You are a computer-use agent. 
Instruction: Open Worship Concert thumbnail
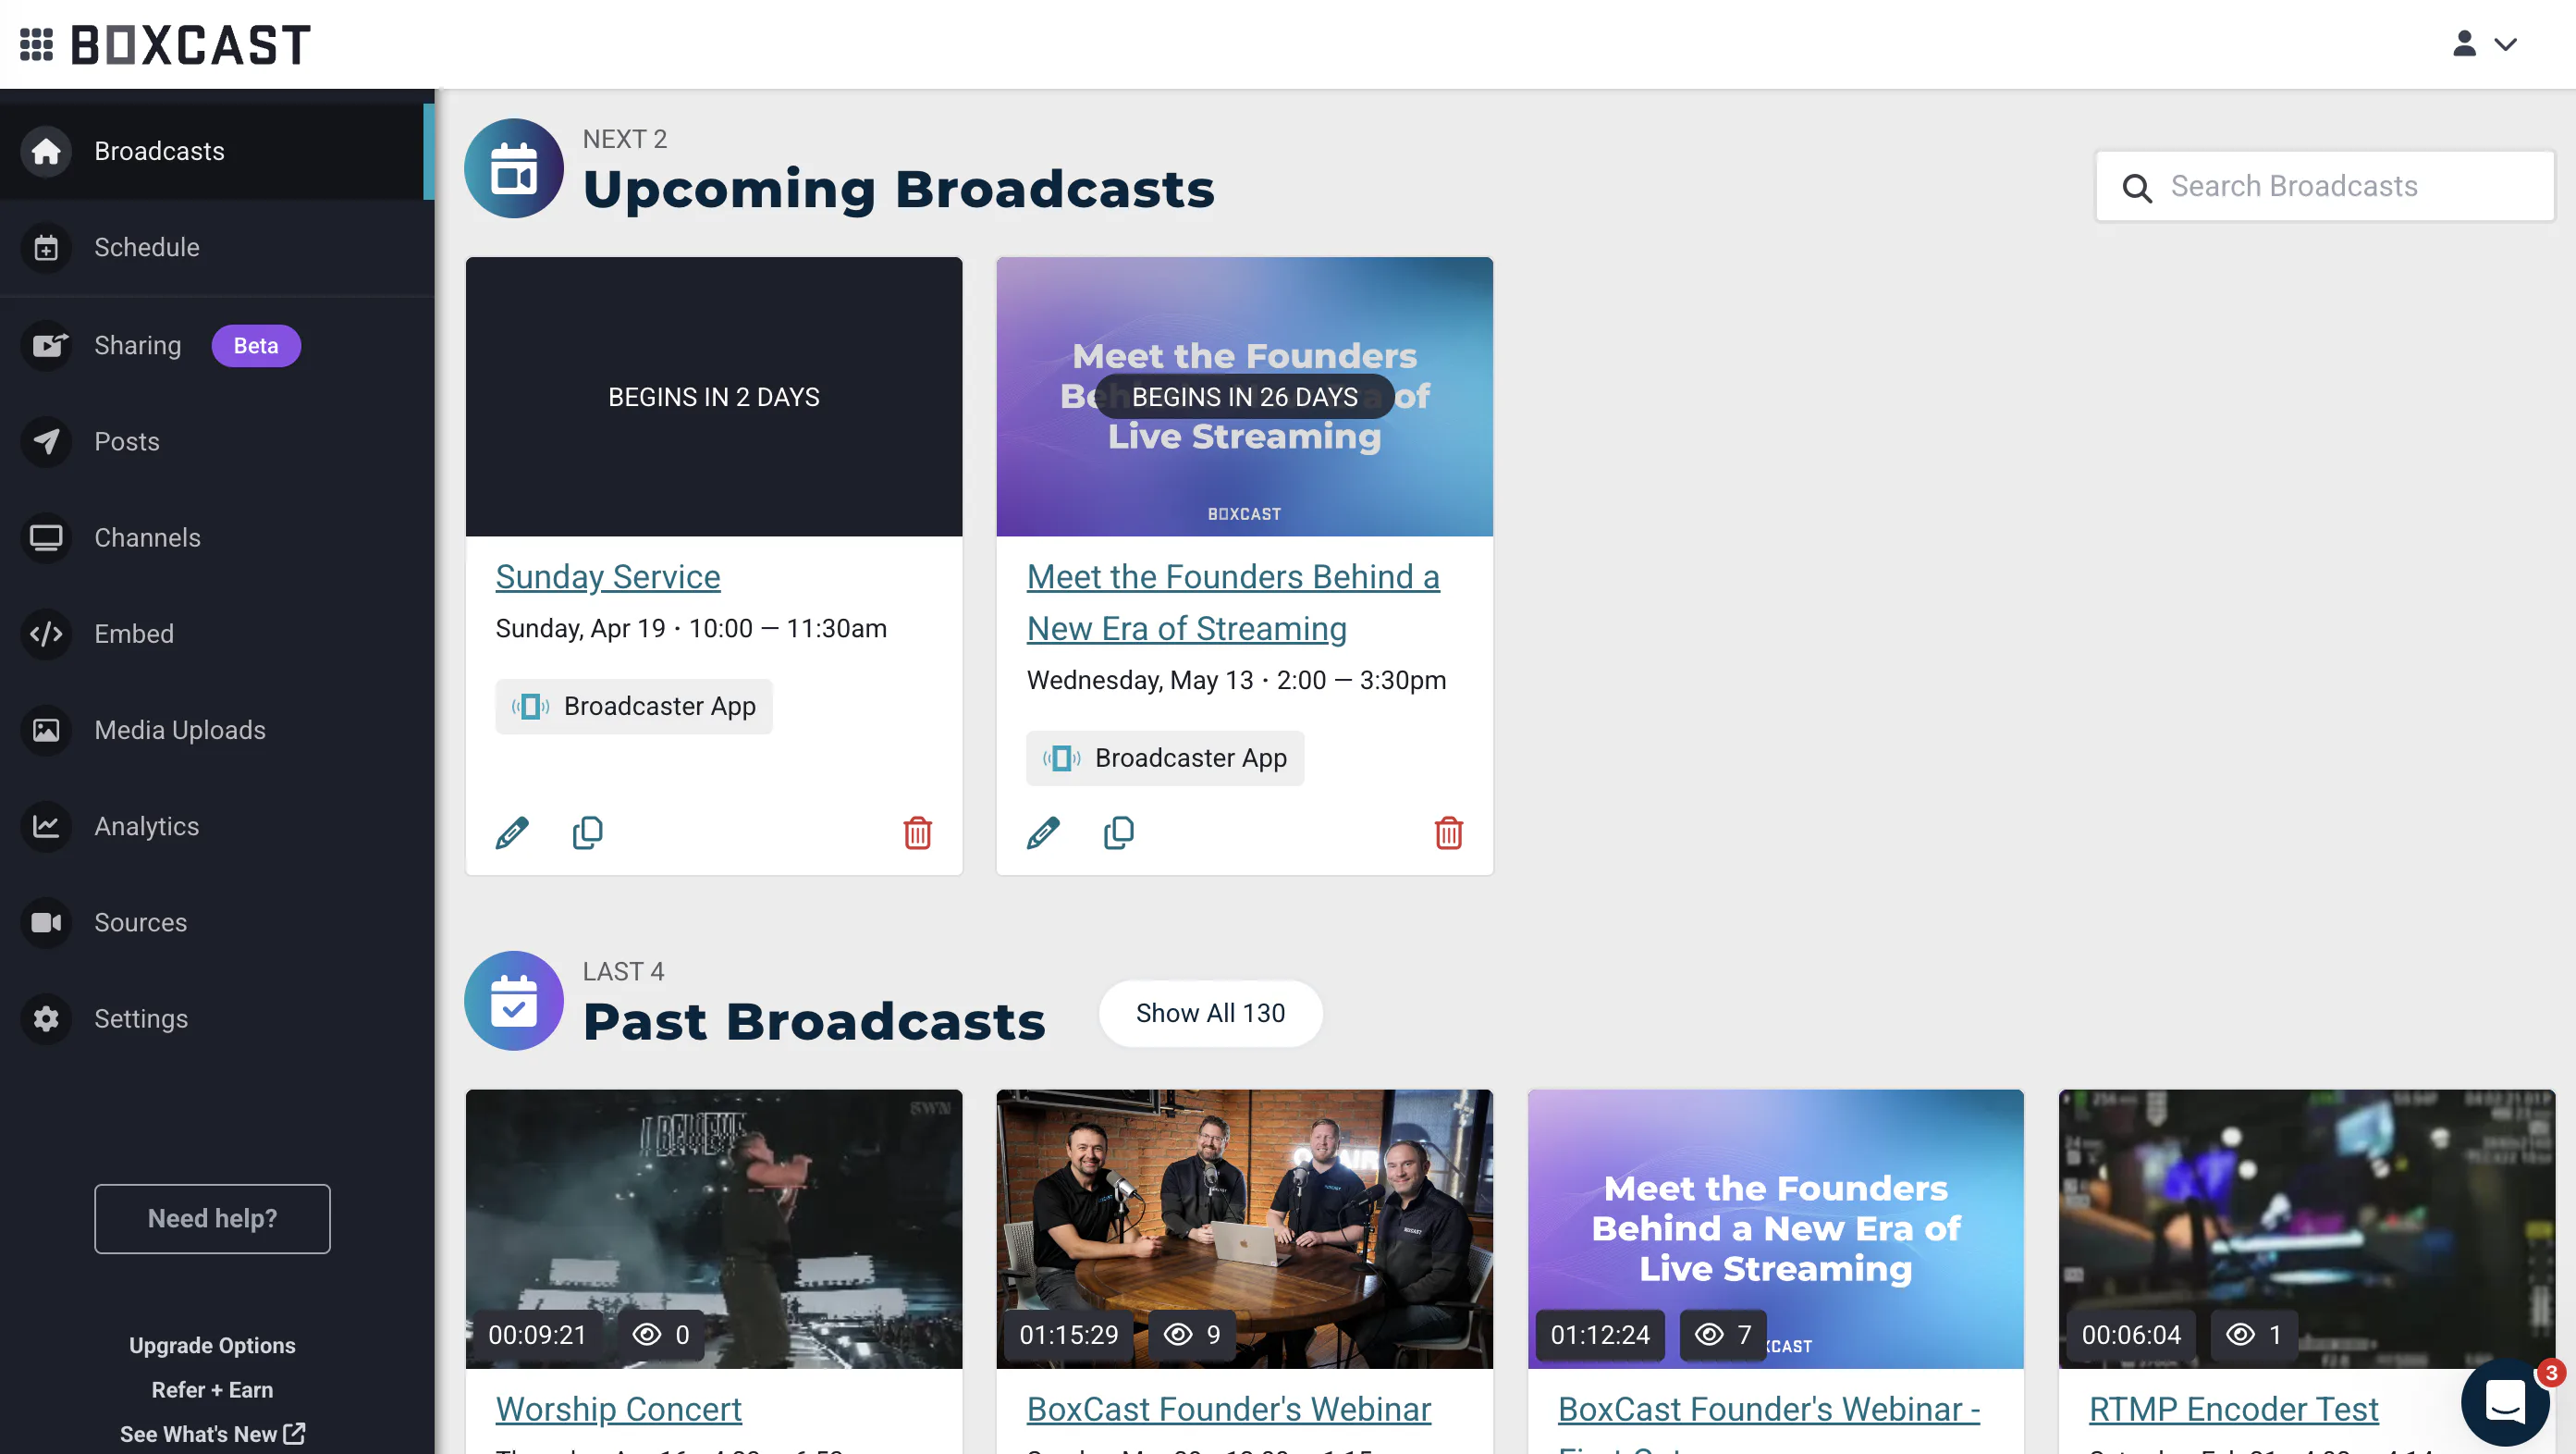pyautogui.click(x=714, y=1229)
